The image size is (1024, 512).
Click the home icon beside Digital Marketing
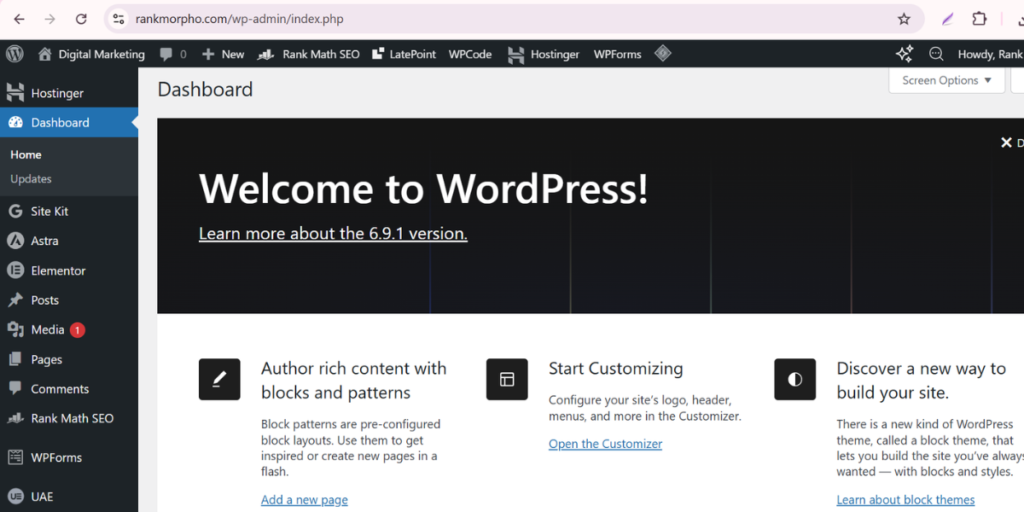point(44,54)
